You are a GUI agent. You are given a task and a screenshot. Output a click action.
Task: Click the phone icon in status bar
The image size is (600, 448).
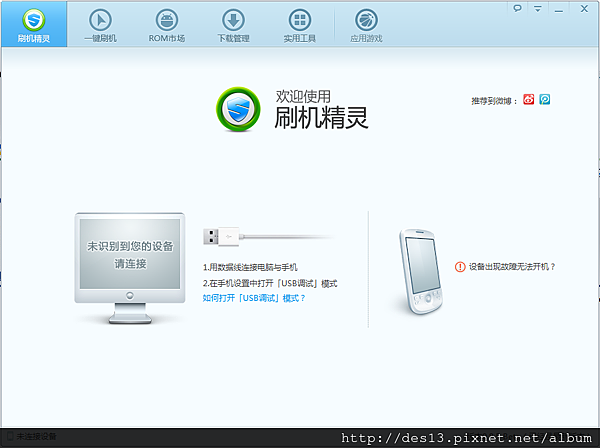pos(10,436)
